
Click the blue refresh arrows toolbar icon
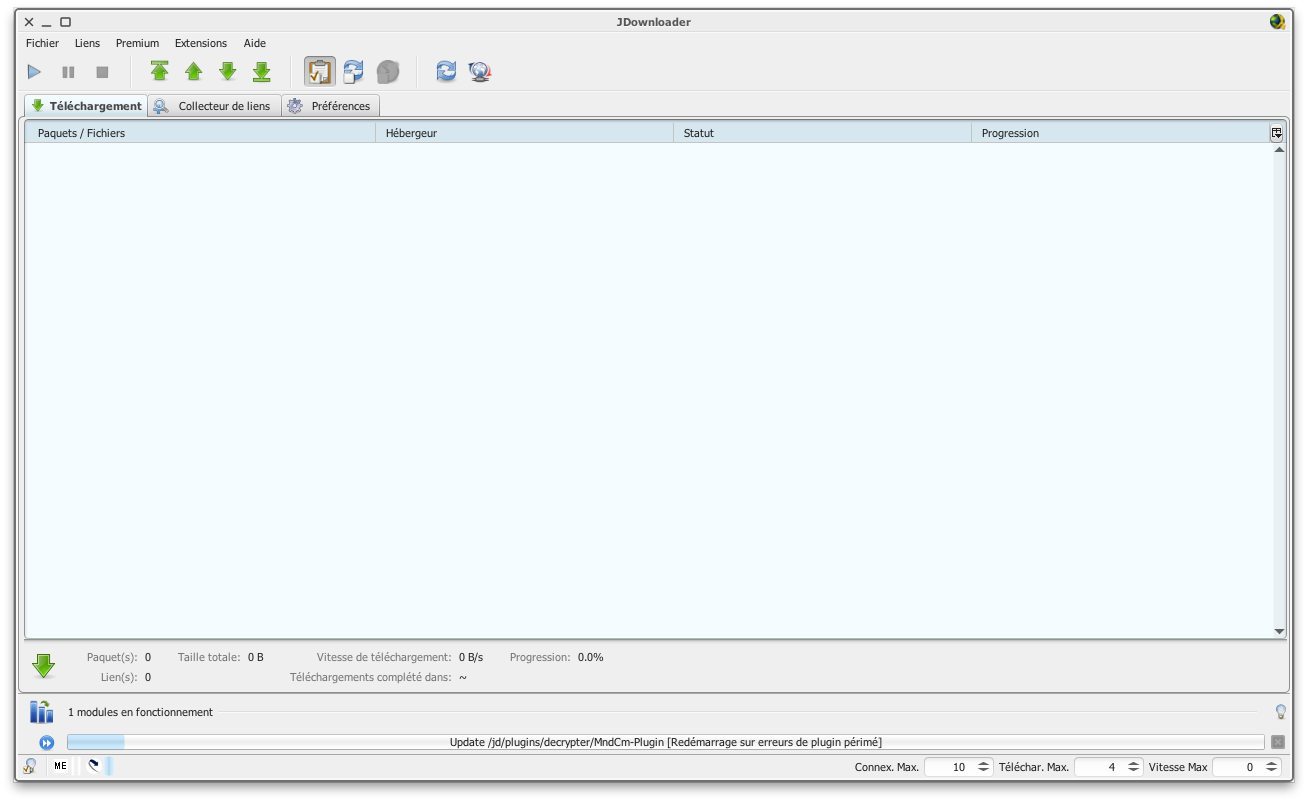click(x=446, y=72)
